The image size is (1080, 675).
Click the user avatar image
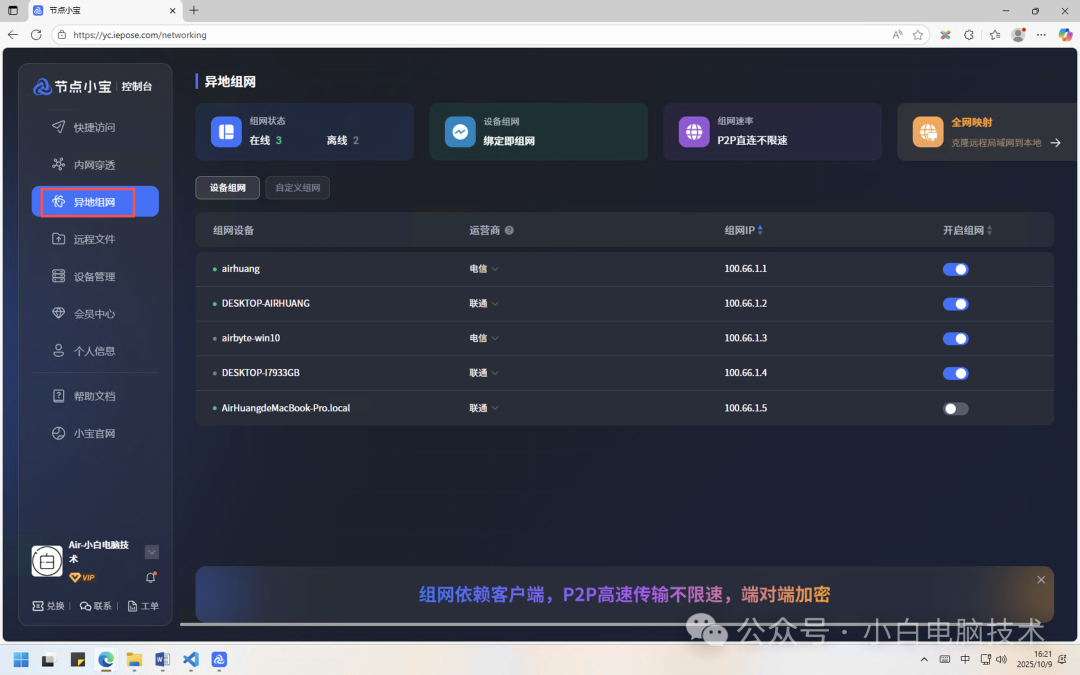point(47,561)
